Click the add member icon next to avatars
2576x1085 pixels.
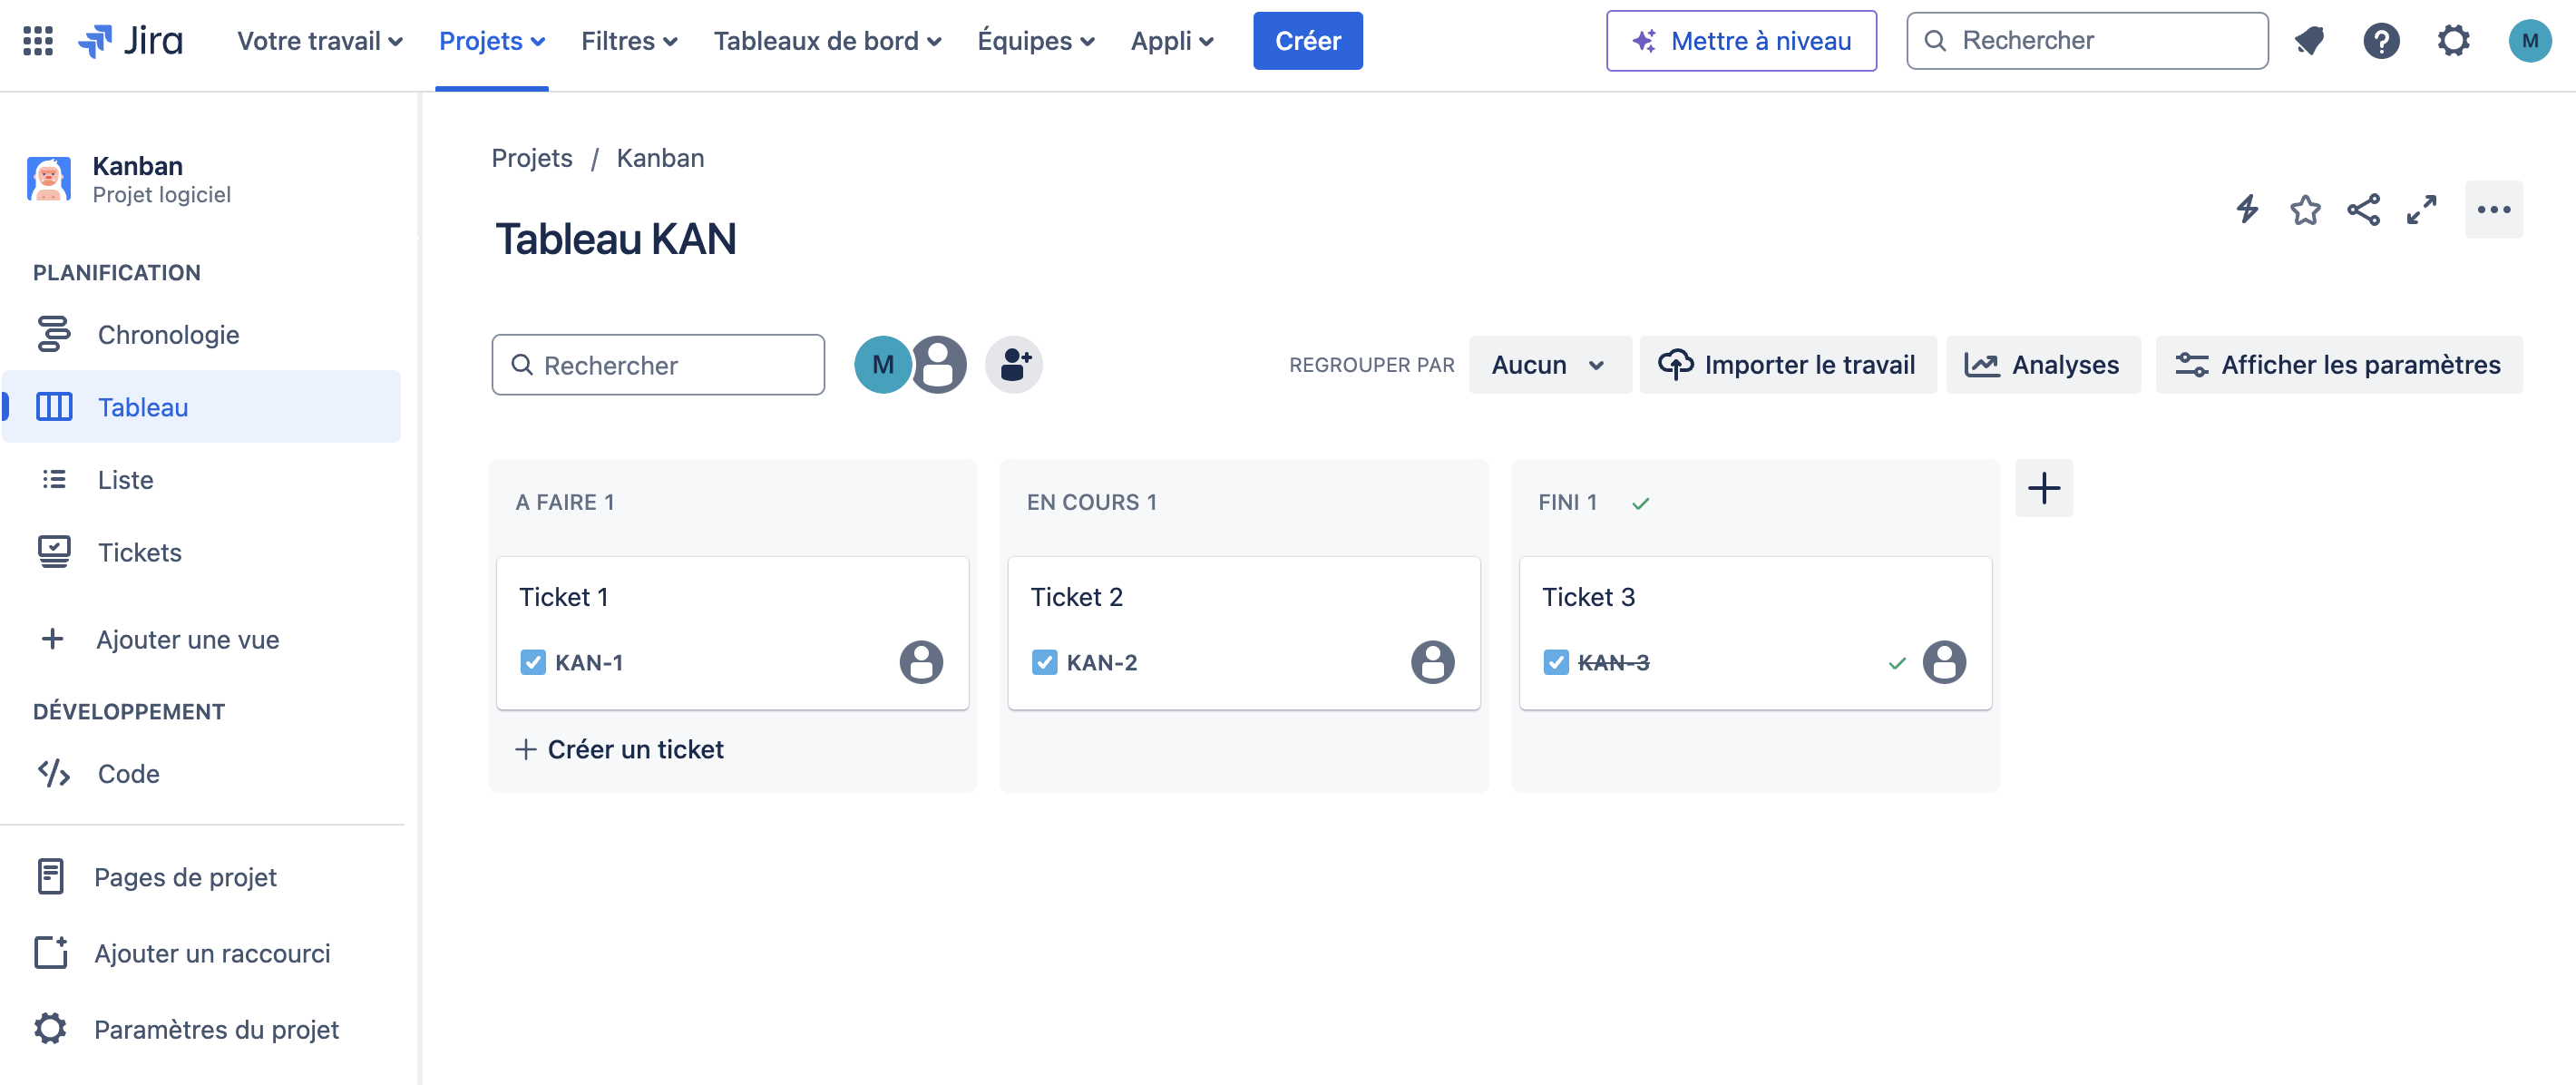click(1015, 363)
